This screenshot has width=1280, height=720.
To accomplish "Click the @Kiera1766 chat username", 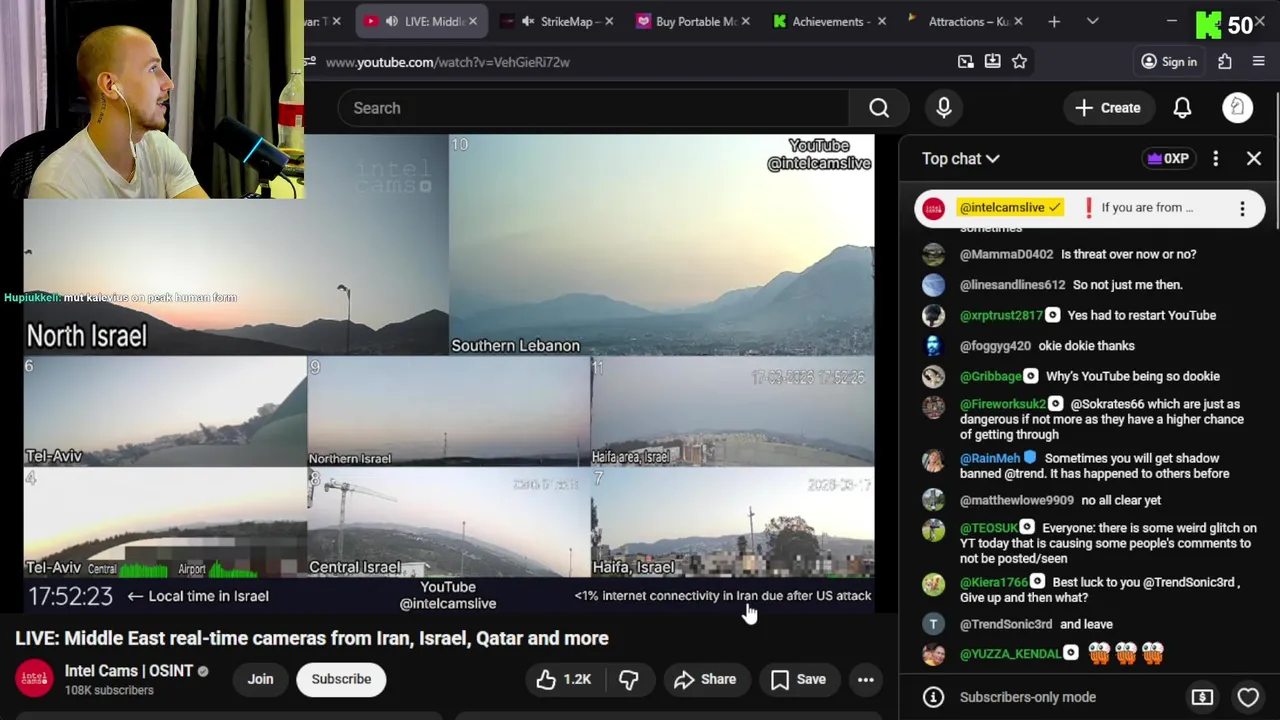I will click(x=994, y=582).
